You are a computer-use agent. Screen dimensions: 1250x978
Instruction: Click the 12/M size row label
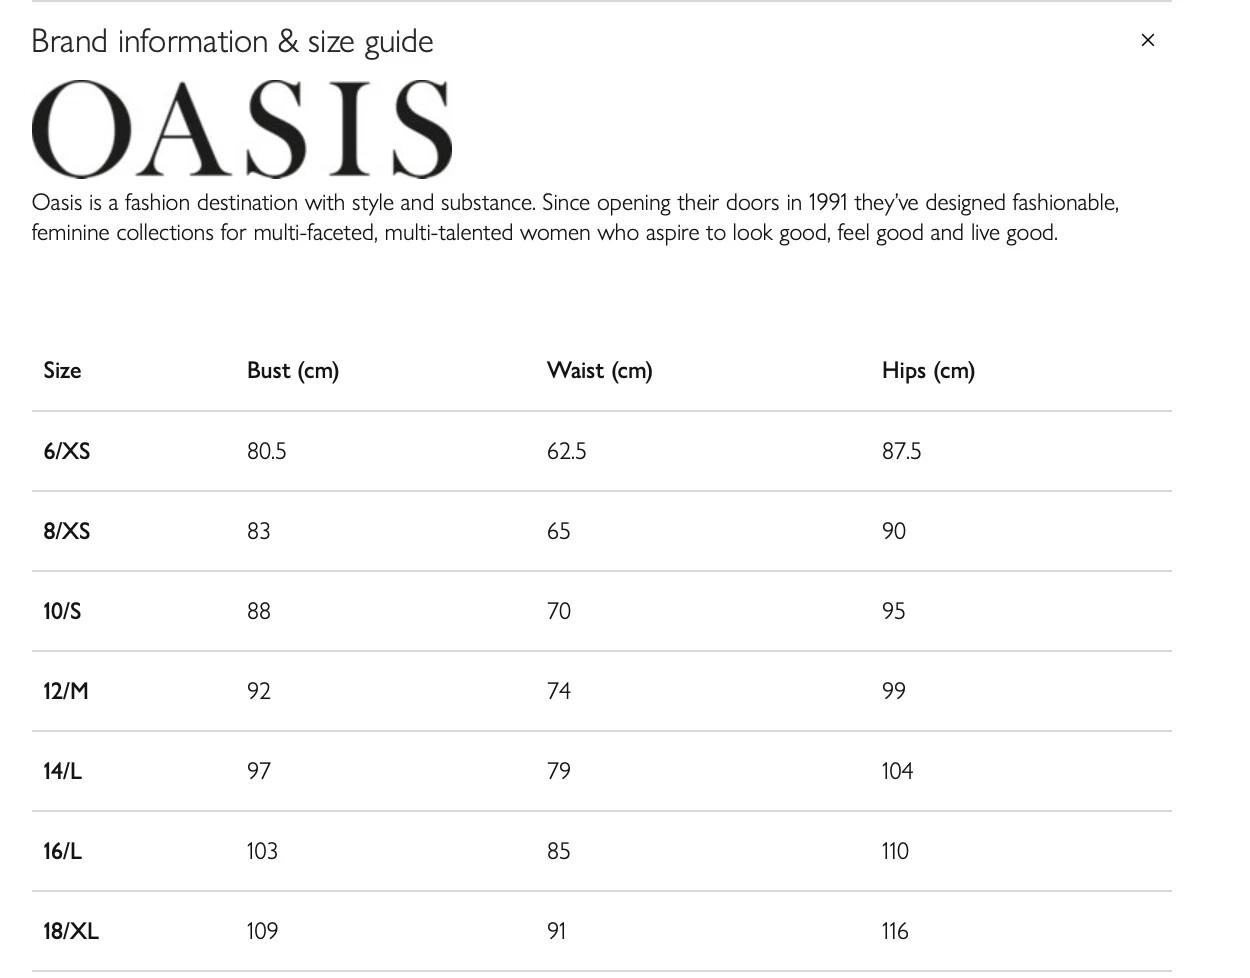pos(65,691)
